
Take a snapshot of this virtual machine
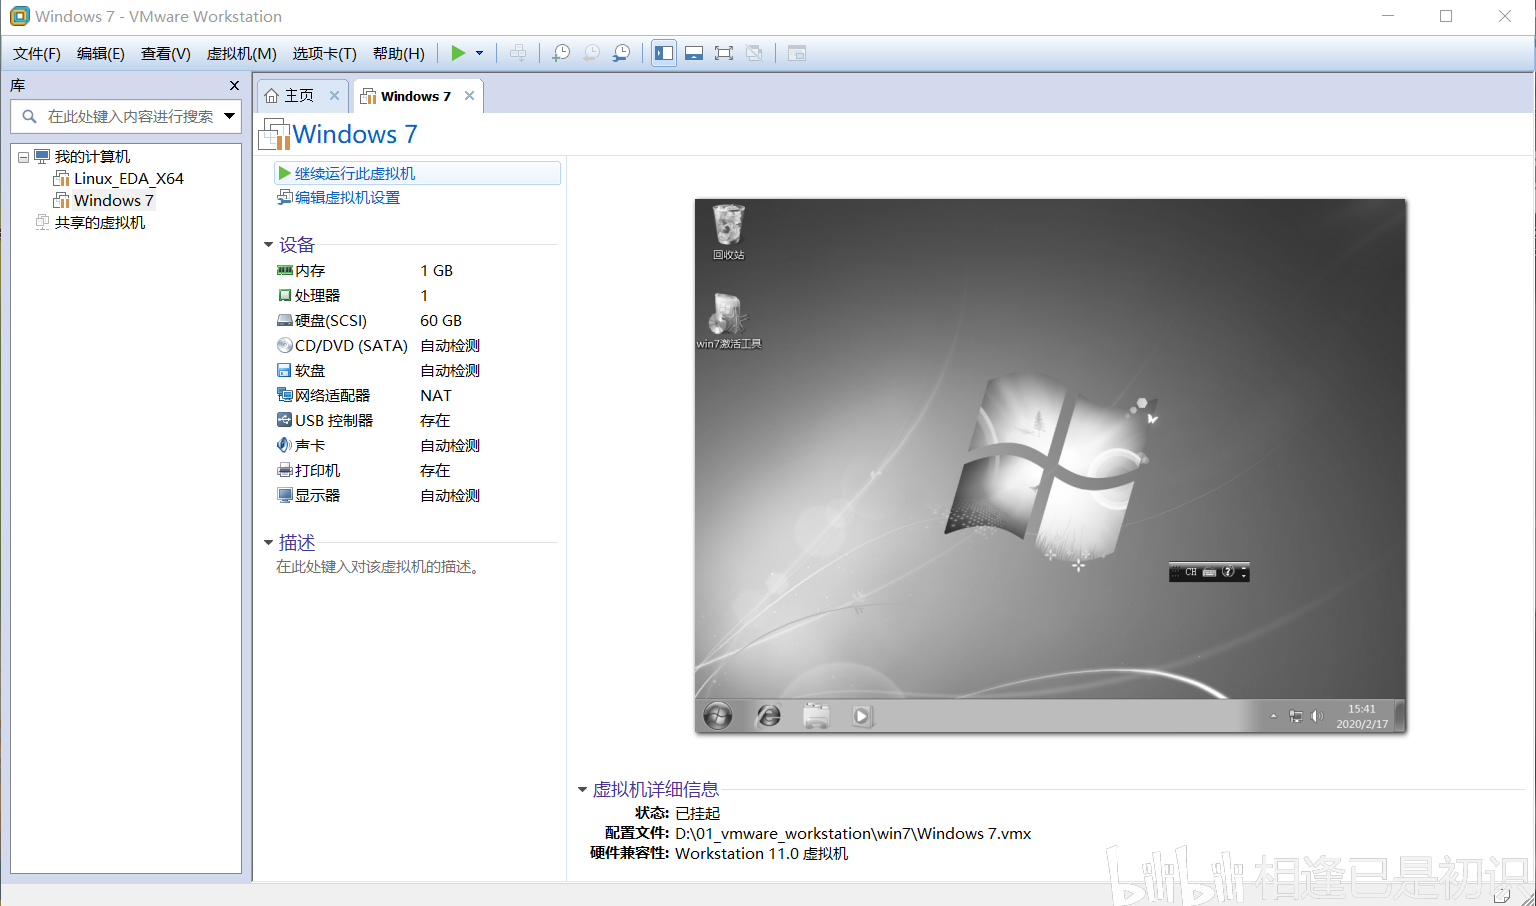pyautogui.click(x=561, y=53)
